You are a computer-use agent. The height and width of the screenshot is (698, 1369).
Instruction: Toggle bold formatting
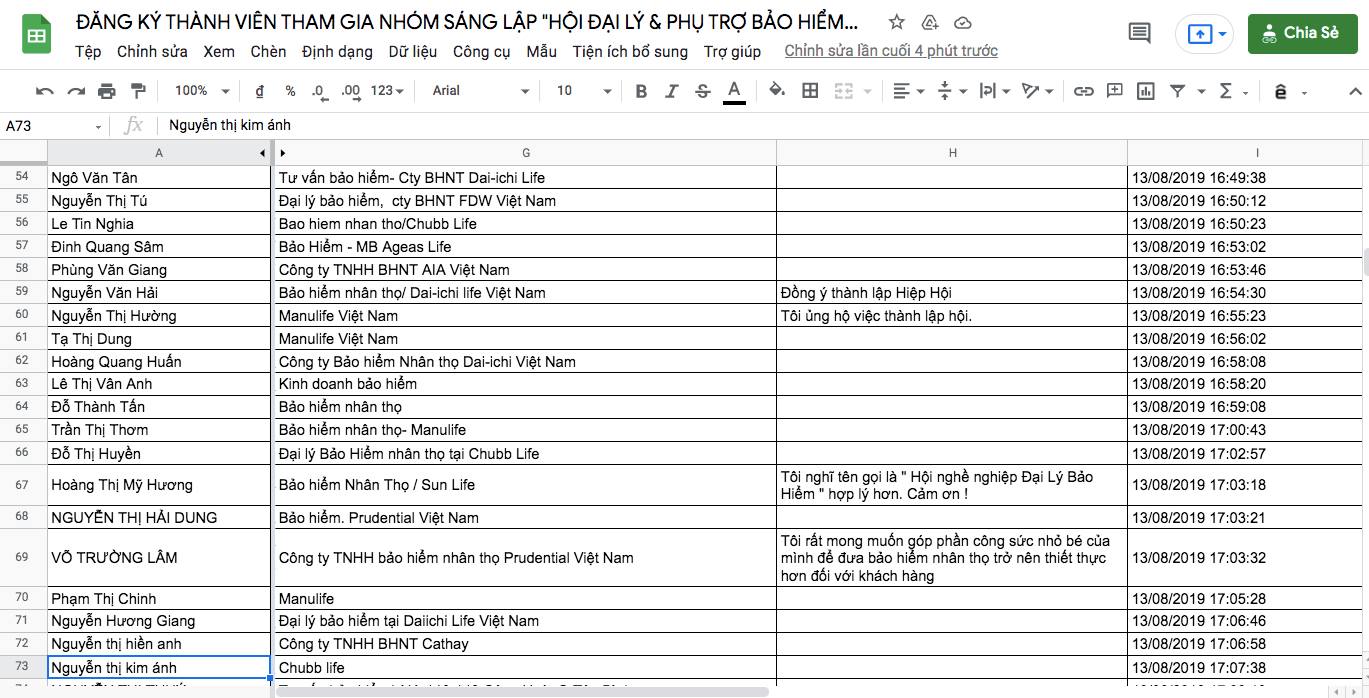tap(641, 91)
